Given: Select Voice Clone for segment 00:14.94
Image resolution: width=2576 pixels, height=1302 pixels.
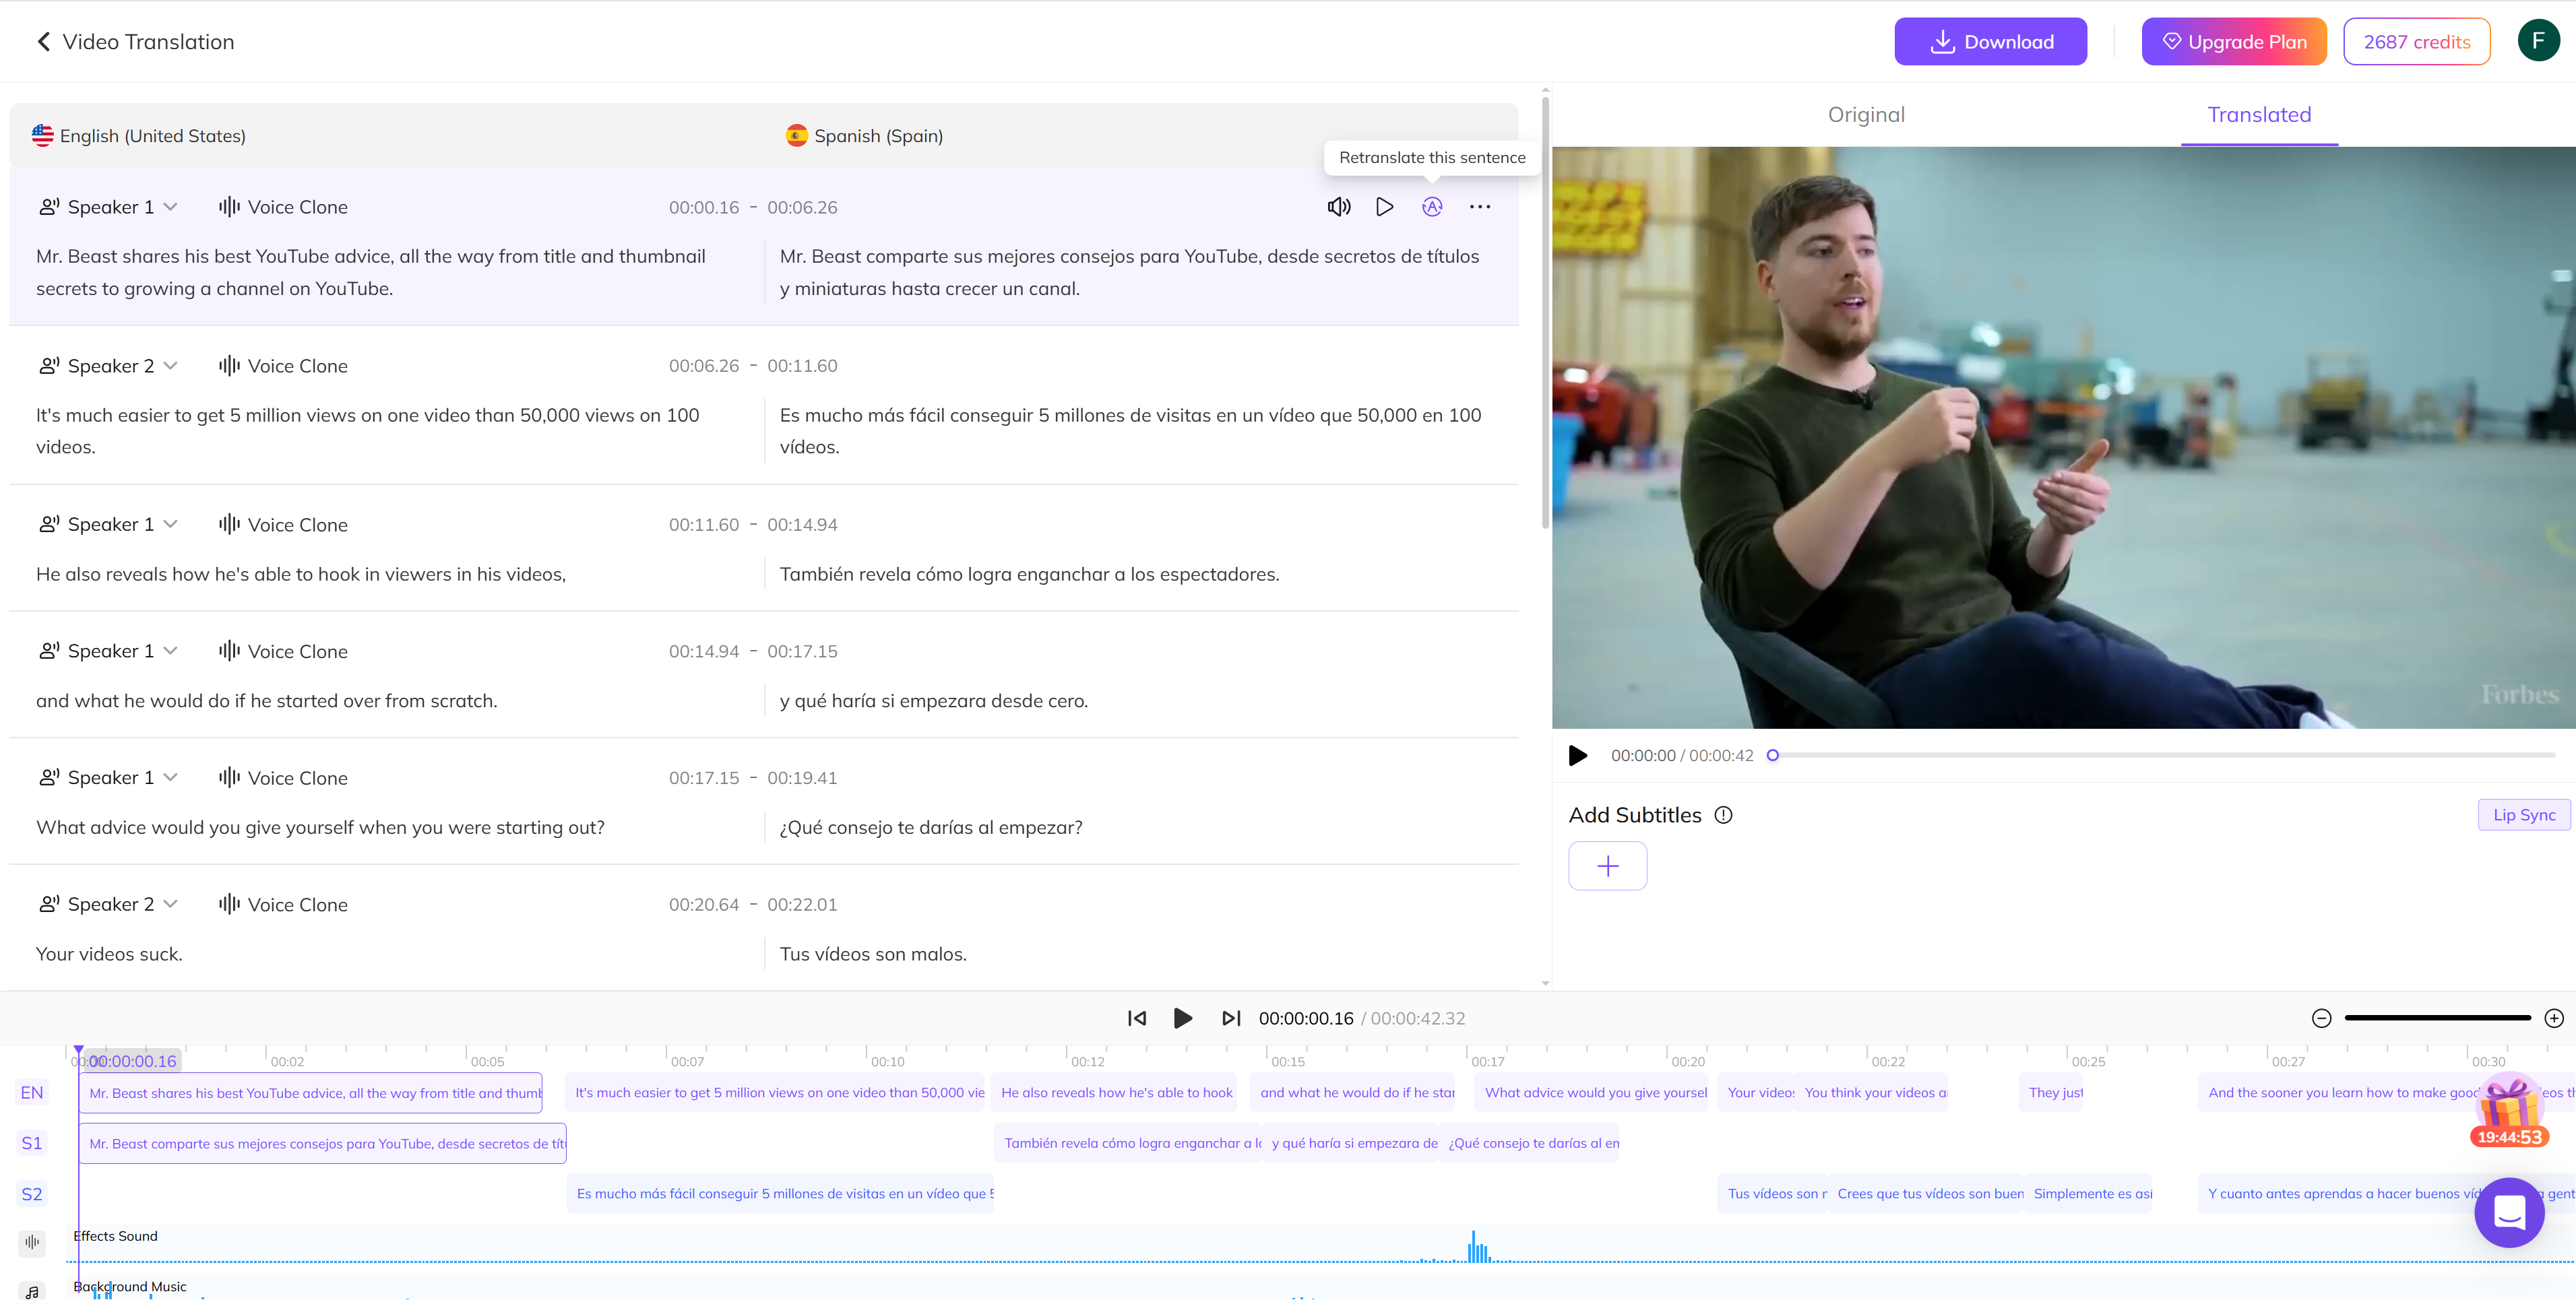Looking at the screenshot, I should (283, 651).
